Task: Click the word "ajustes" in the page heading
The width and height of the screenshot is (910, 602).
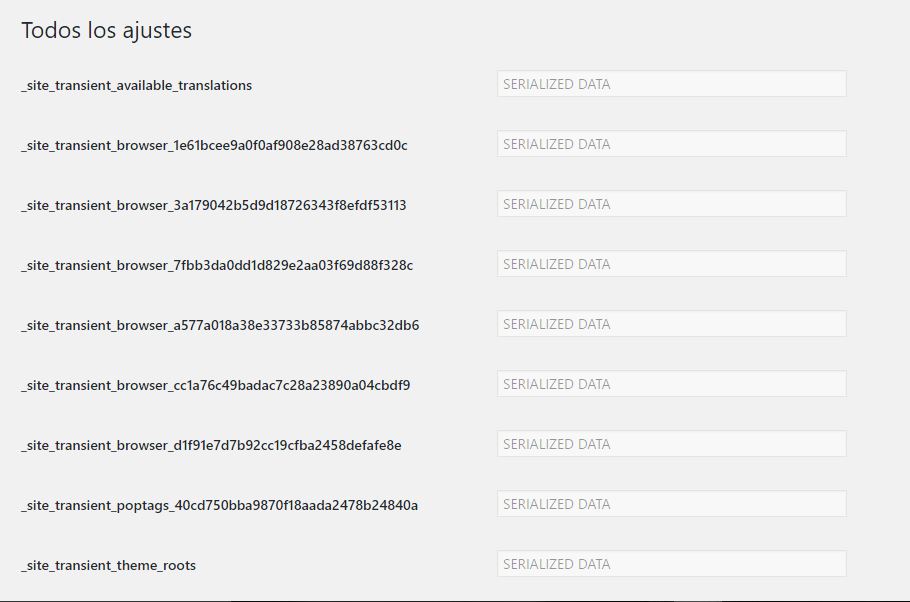Action: click(x=155, y=32)
